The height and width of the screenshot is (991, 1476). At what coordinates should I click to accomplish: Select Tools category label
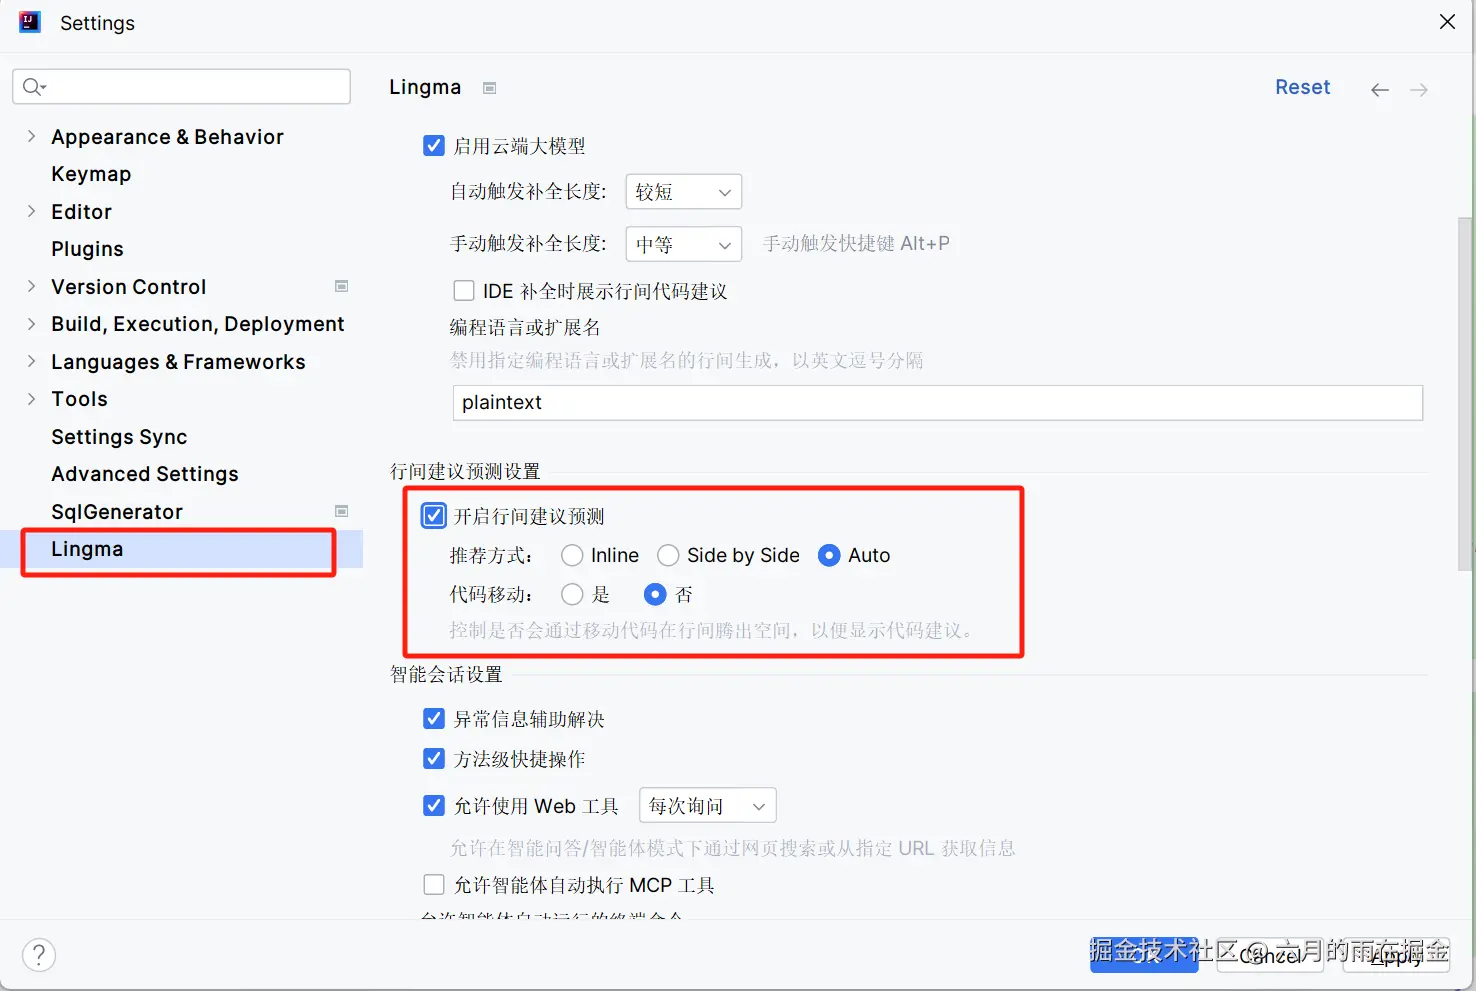[79, 399]
